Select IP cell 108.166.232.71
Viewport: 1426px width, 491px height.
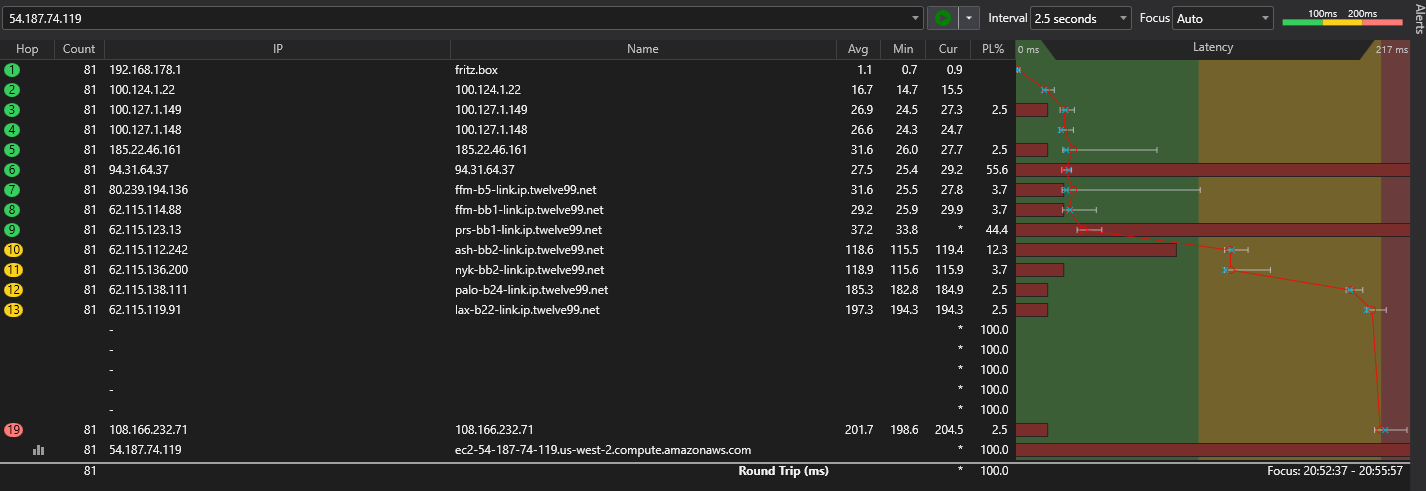pos(149,430)
